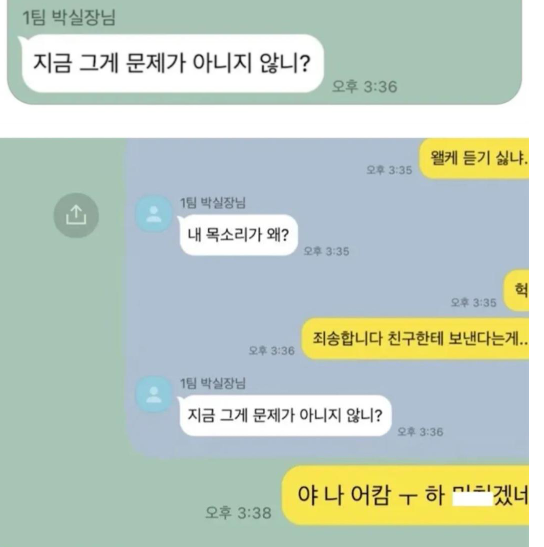Open the embedded blue chat screenshot image
The image size is (544, 547).
[x=327, y=298]
